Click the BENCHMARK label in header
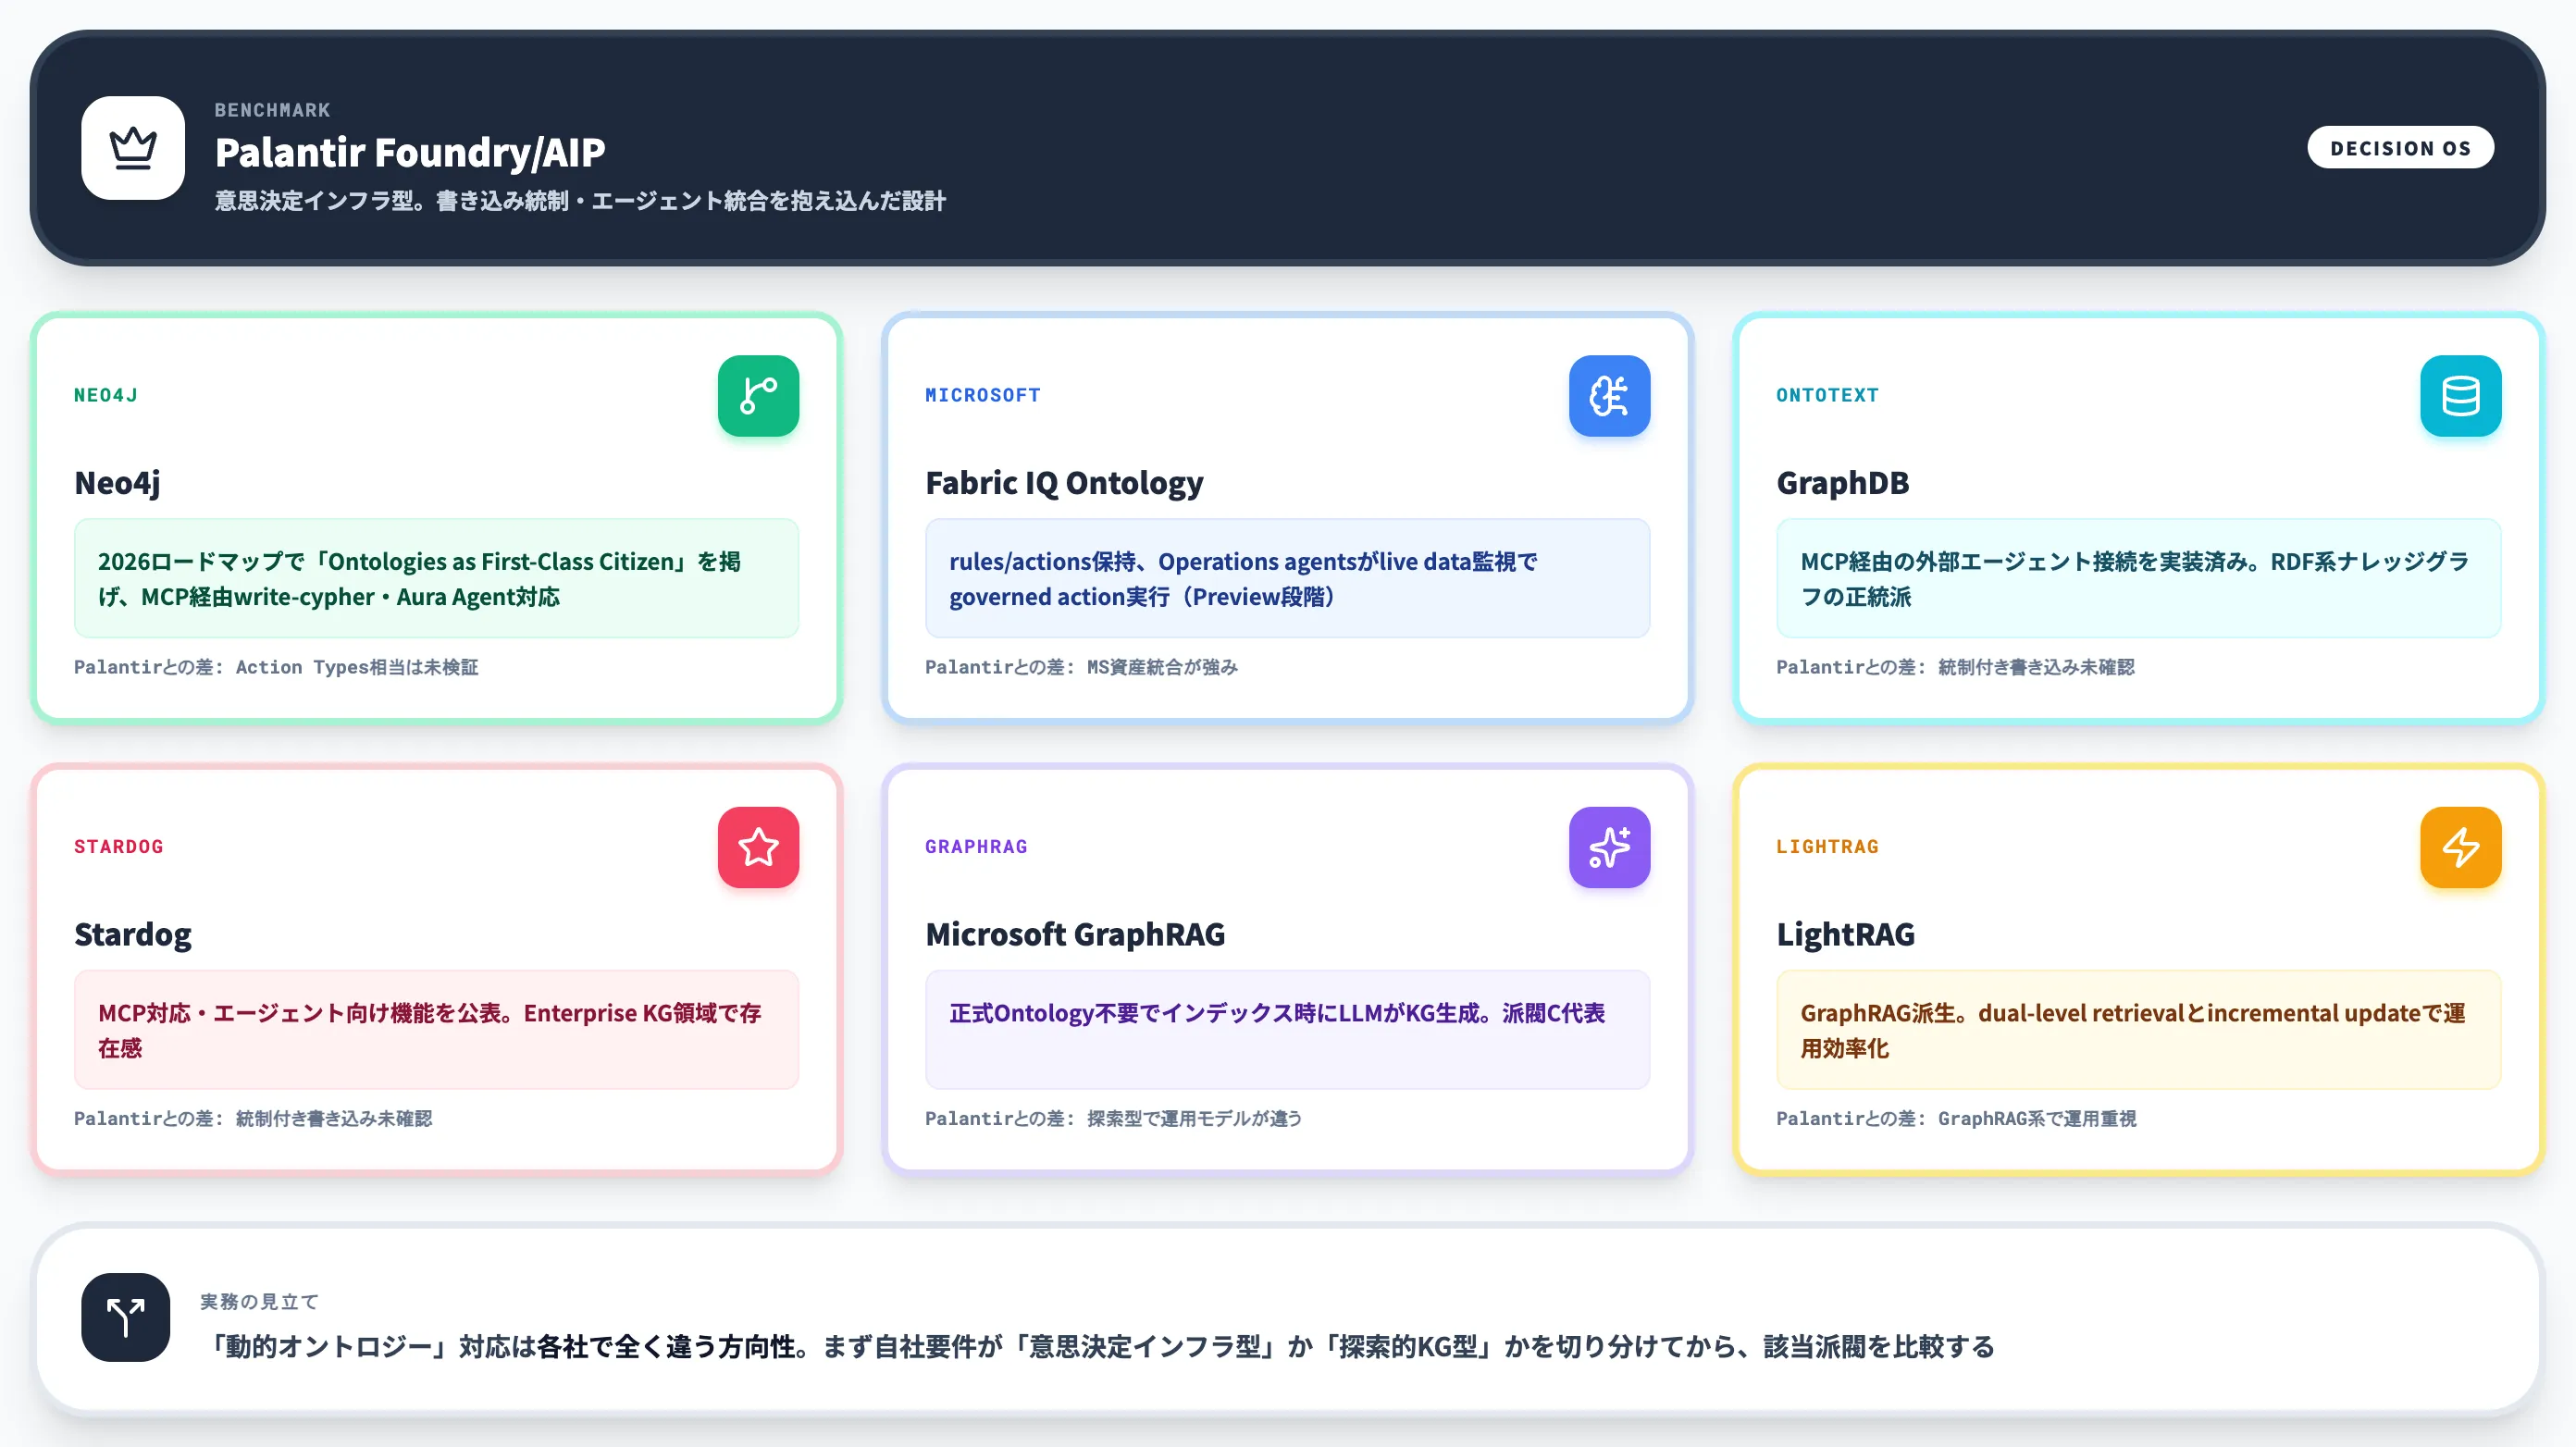Screen dimensions: 2576x1447 272,110
